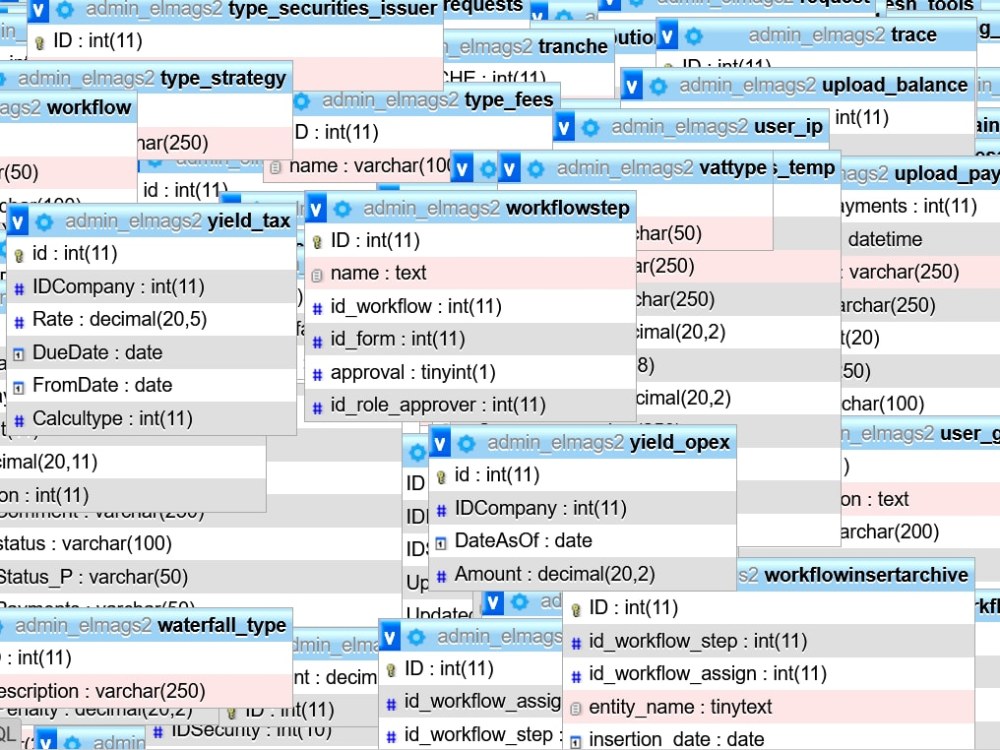Collapse yield_opex table with its V toggle
Image resolution: width=1000 pixels, height=750 pixels.
439,443
